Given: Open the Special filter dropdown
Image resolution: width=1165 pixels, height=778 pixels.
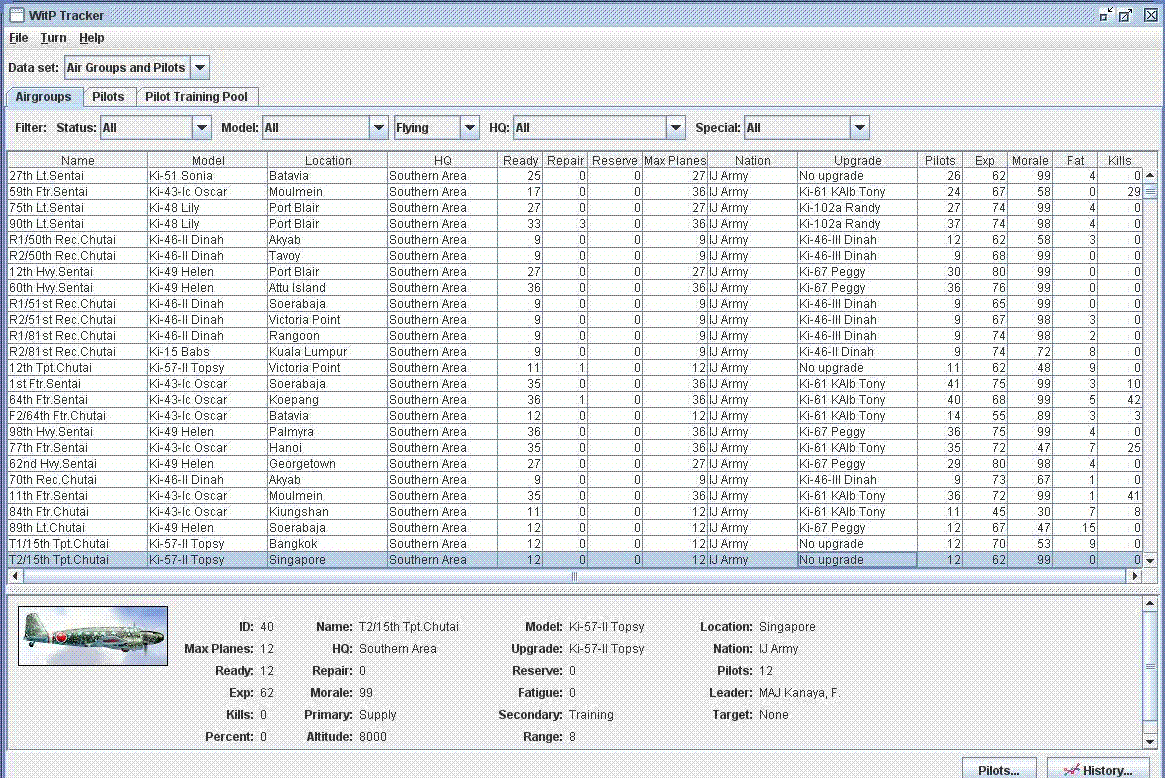Looking at the screenshot, I should [x=859, y=128].
